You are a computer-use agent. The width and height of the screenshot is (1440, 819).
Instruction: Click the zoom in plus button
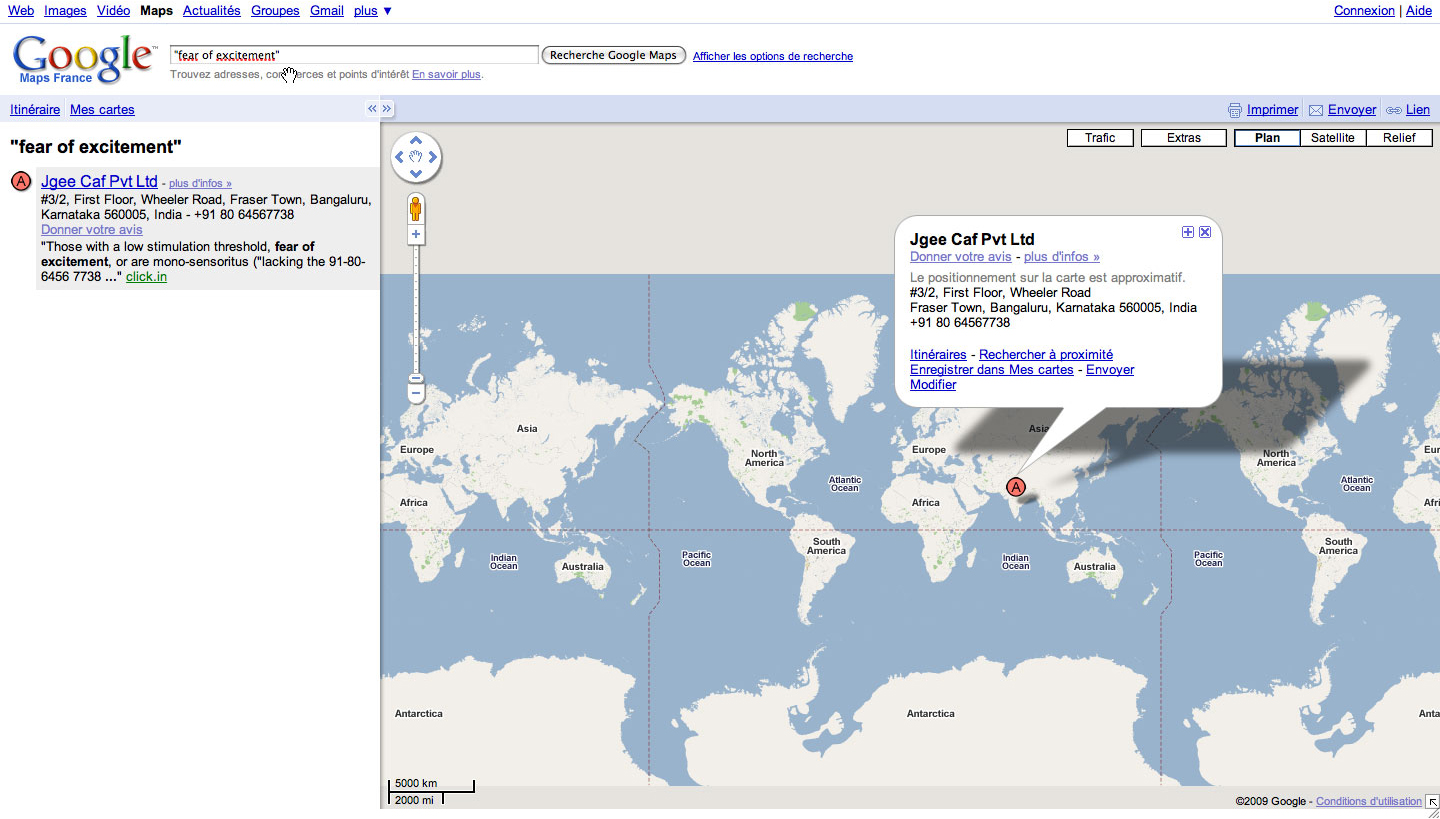[x=416, y=235]
